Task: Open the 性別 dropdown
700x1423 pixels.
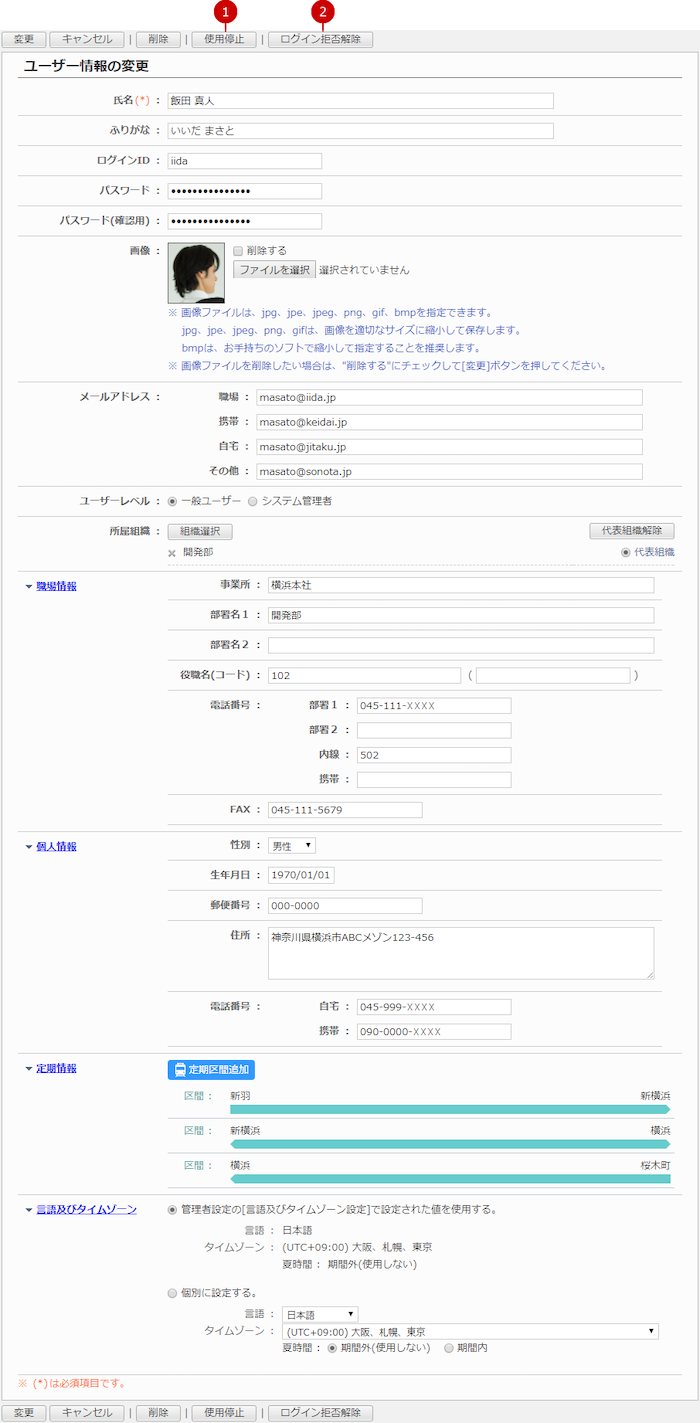Action: (x=292, y=846)
